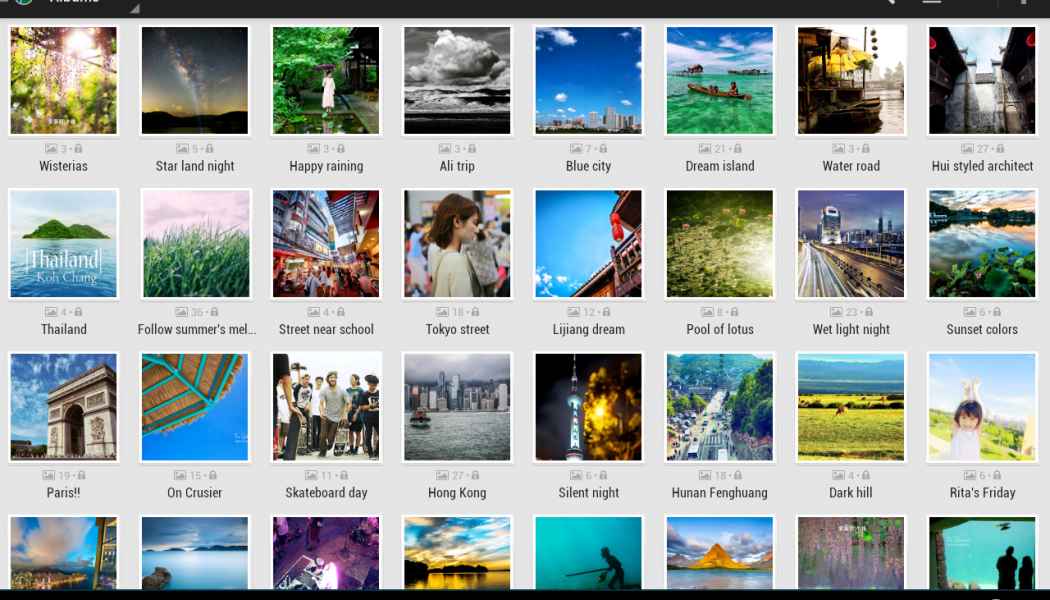Viewport: 1050px width, 600px height.
Task: Click the lock icon under Dream island album
Action: [x=736, y=149]
